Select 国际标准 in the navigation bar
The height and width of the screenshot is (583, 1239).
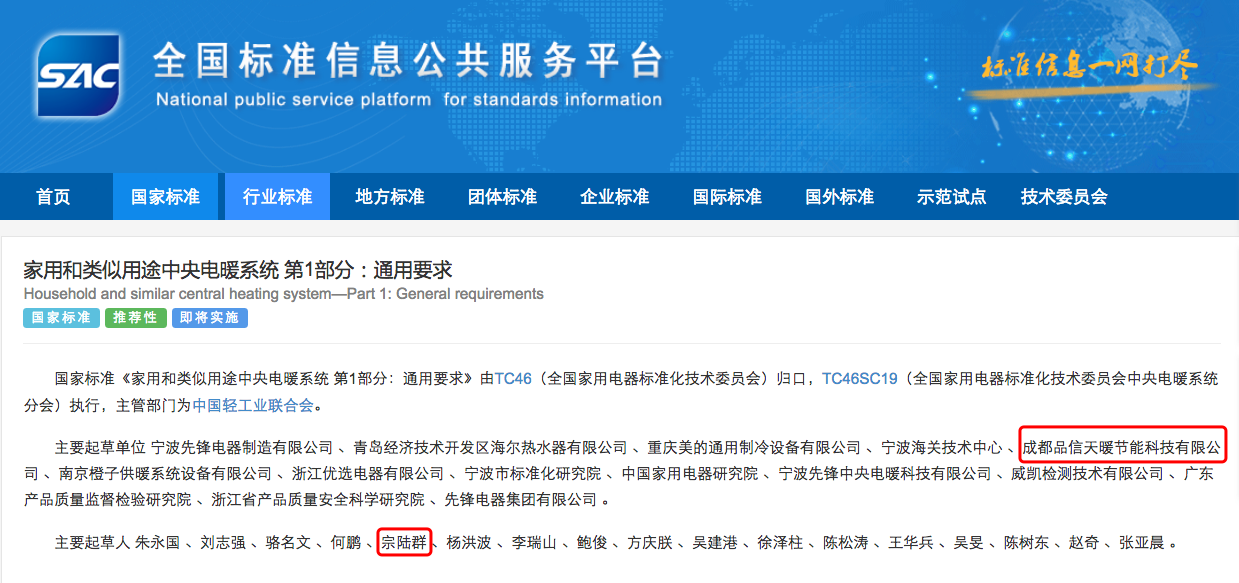(727, 197)
